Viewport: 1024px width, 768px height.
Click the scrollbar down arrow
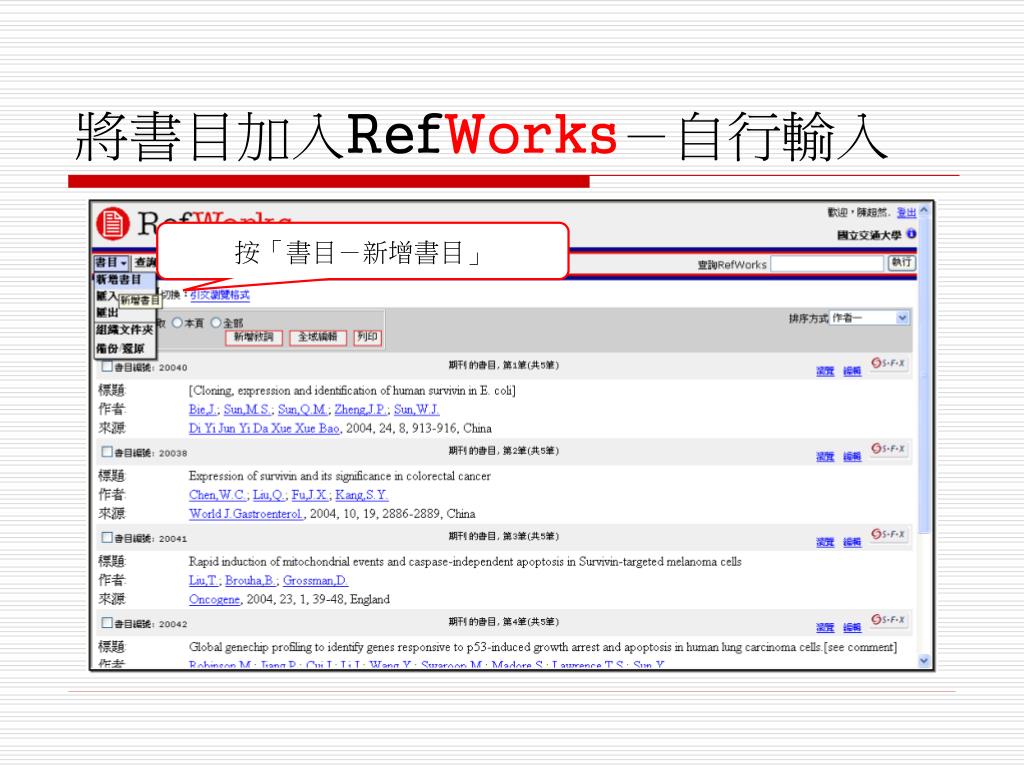923,661
